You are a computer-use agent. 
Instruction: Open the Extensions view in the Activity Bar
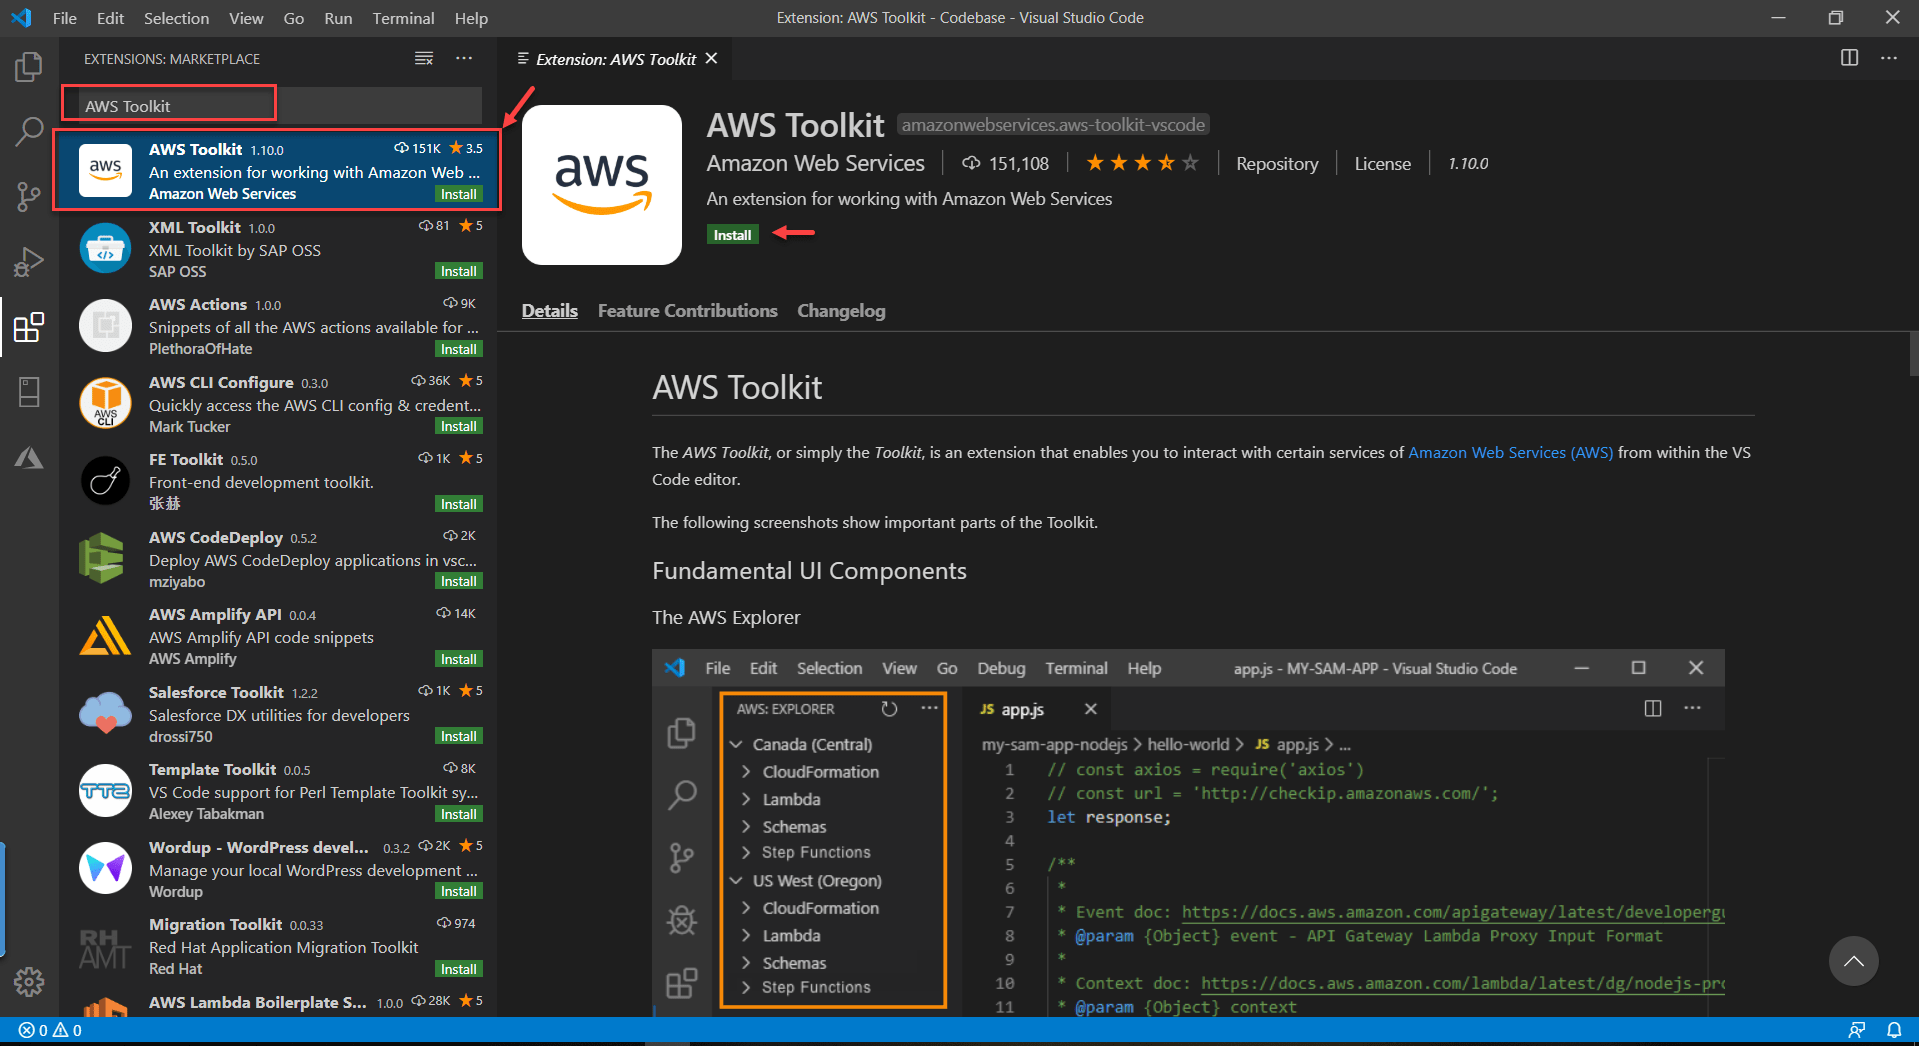pyautogui.click(x=29, y=327)
